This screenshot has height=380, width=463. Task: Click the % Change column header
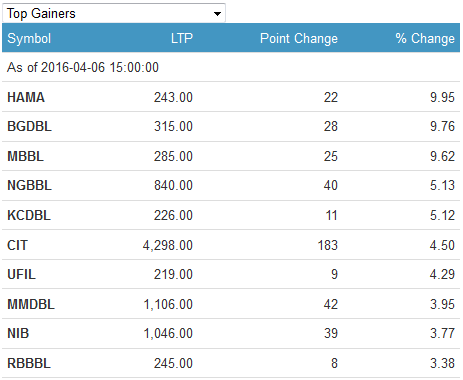425,38
